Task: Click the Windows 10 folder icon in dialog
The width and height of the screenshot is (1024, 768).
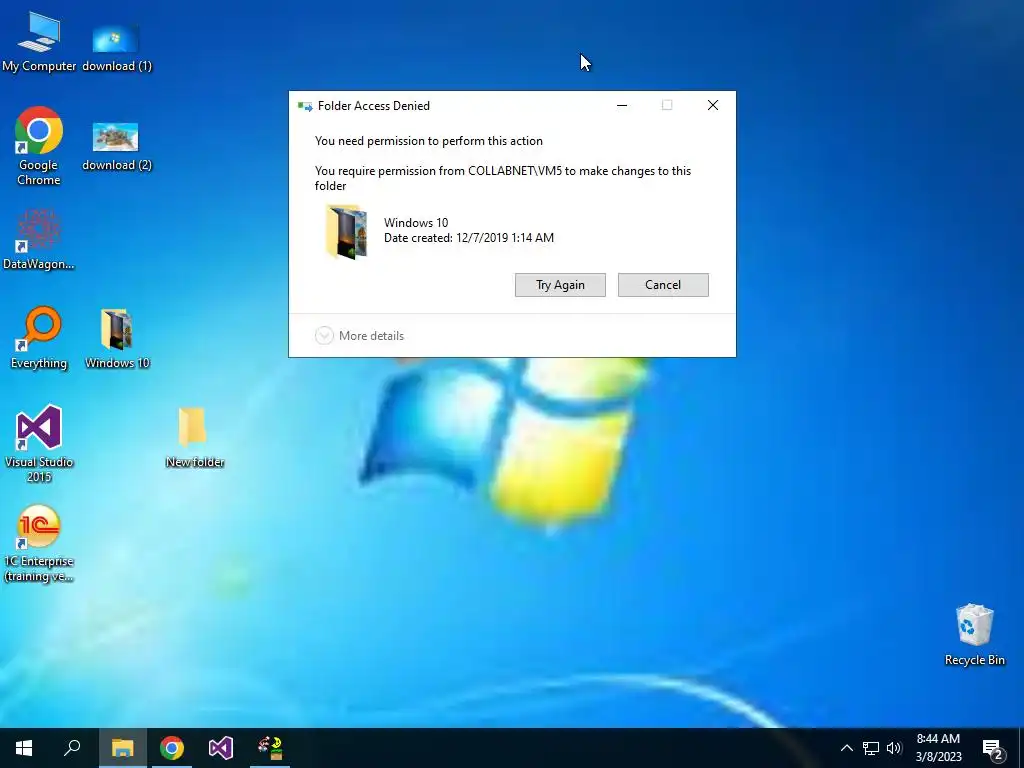Action: (x=346, y=232)
